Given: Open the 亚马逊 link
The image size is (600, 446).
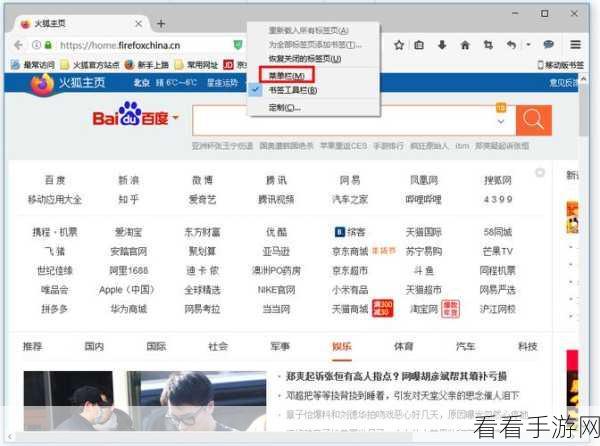Looking at the screenshot, I should point(276,251).
